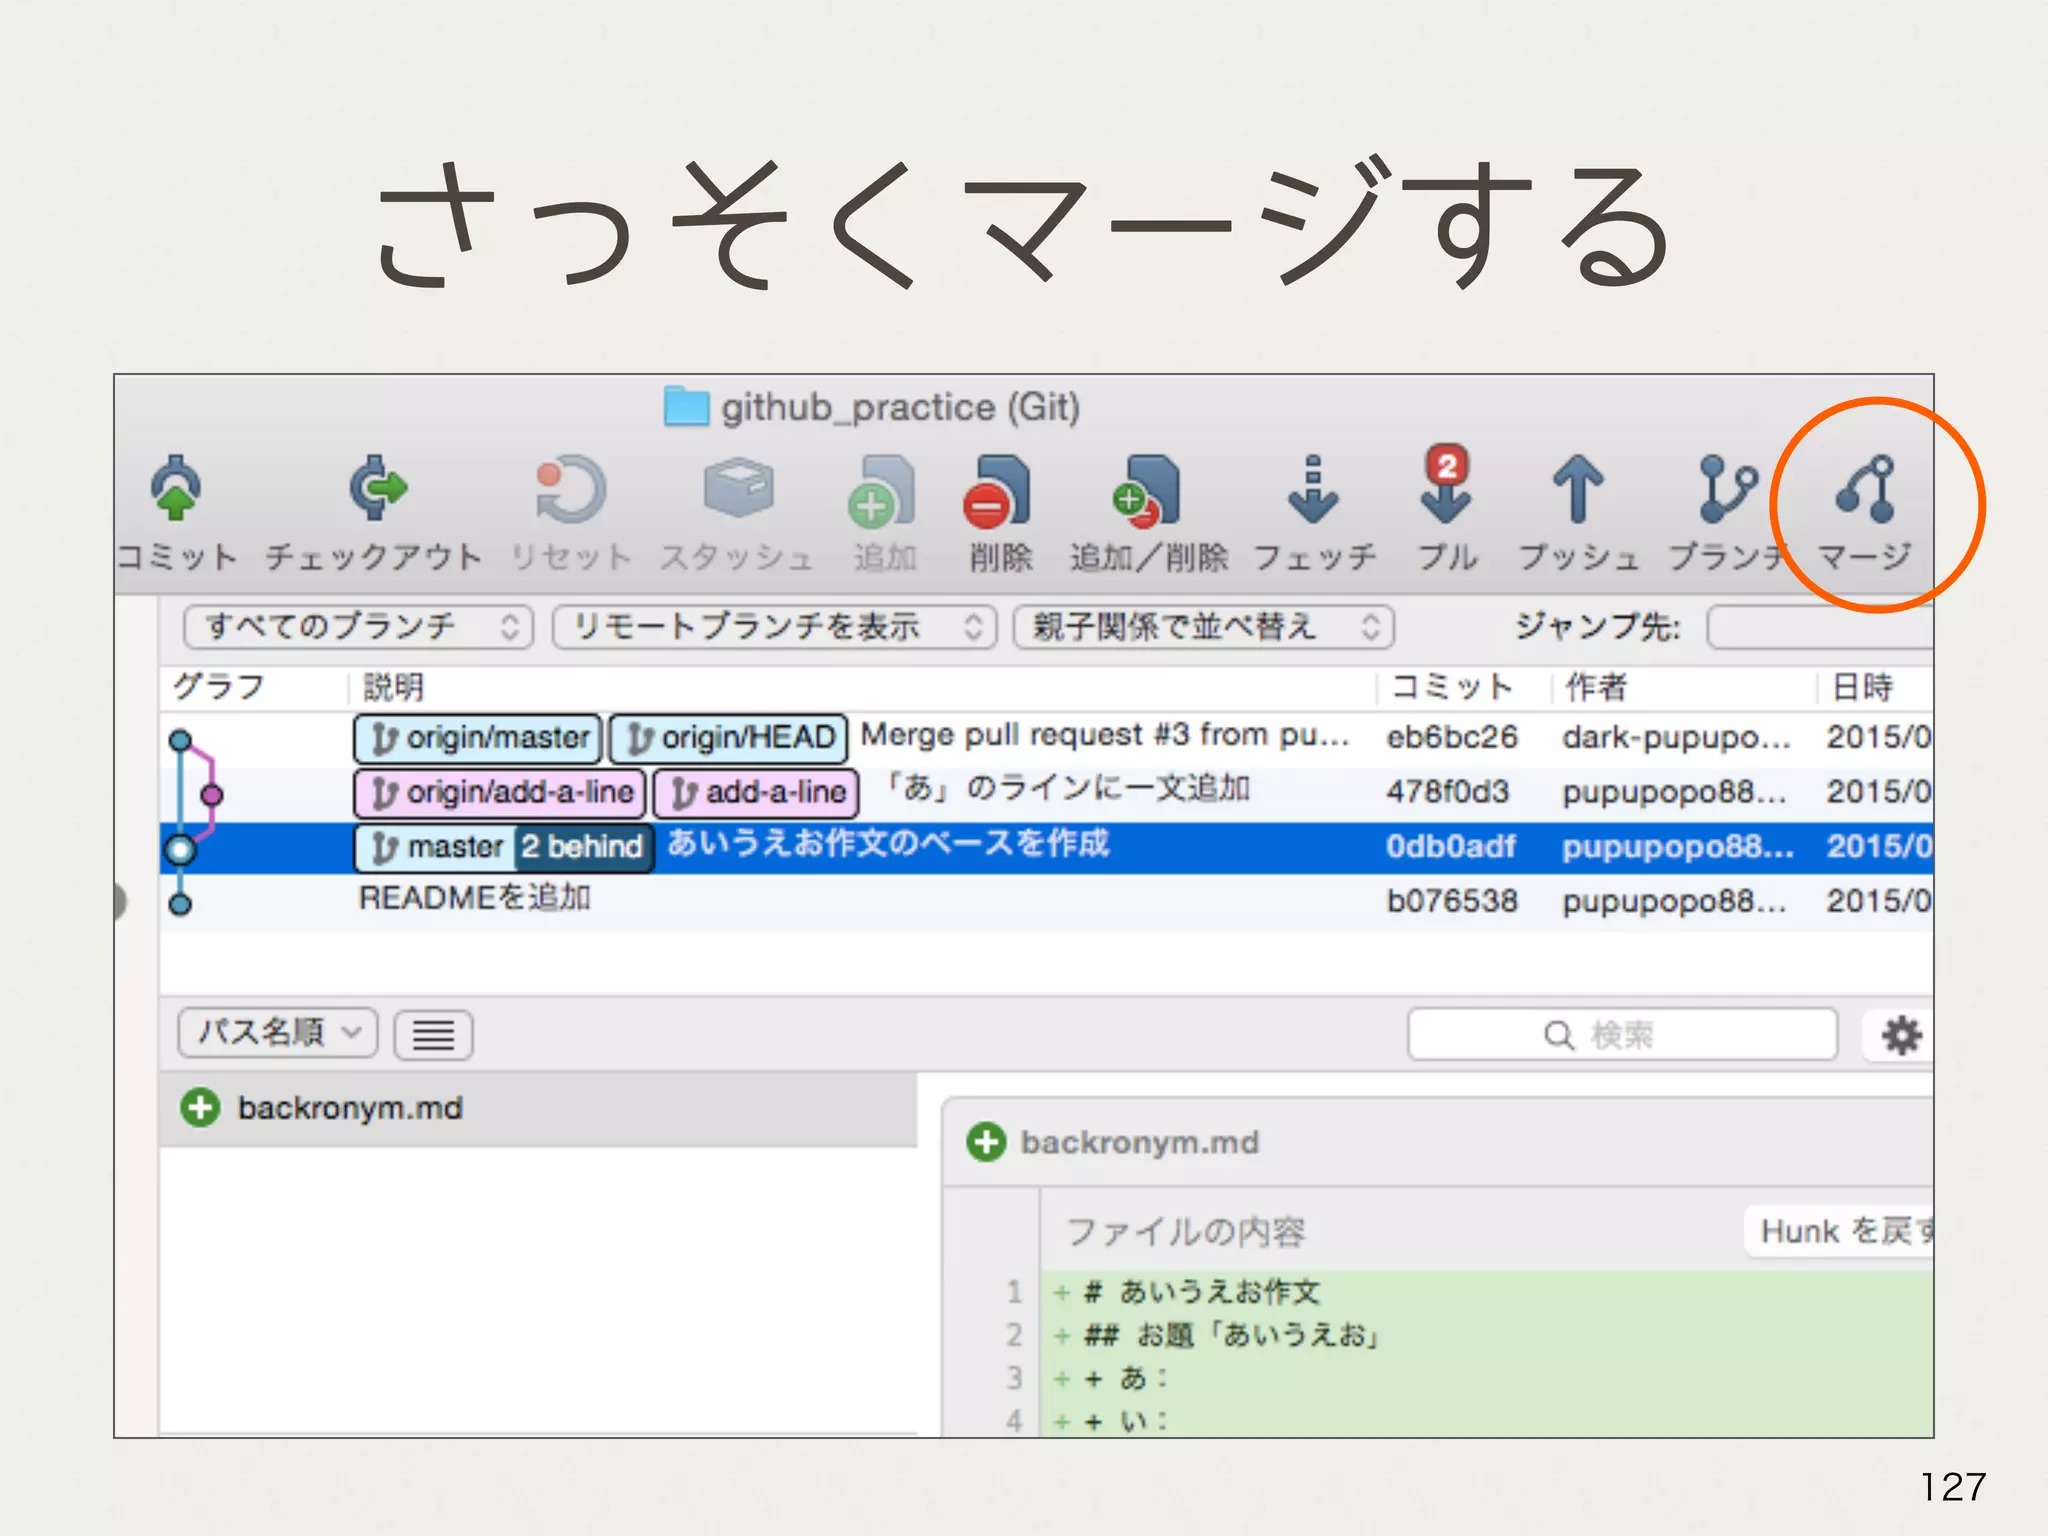Click the Push (プッシュ) toolbar icon
Screen dimensions: 2048x1536
(x=1578, y=490)
